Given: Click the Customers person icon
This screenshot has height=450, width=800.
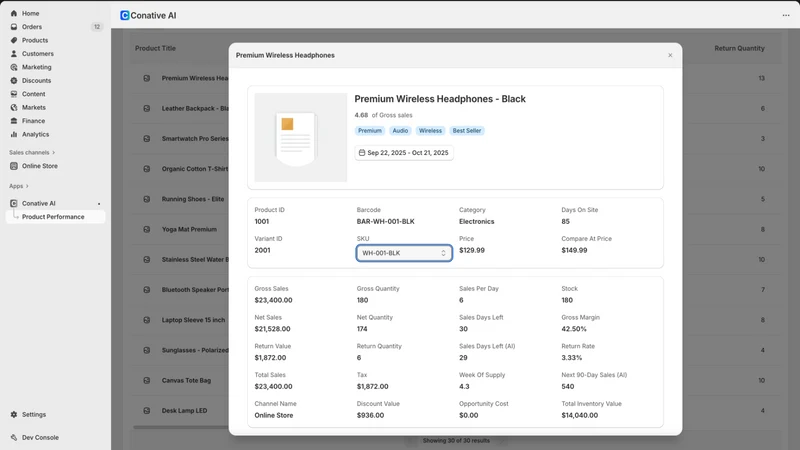Looking at the screenshot, I should pos(14,54).
